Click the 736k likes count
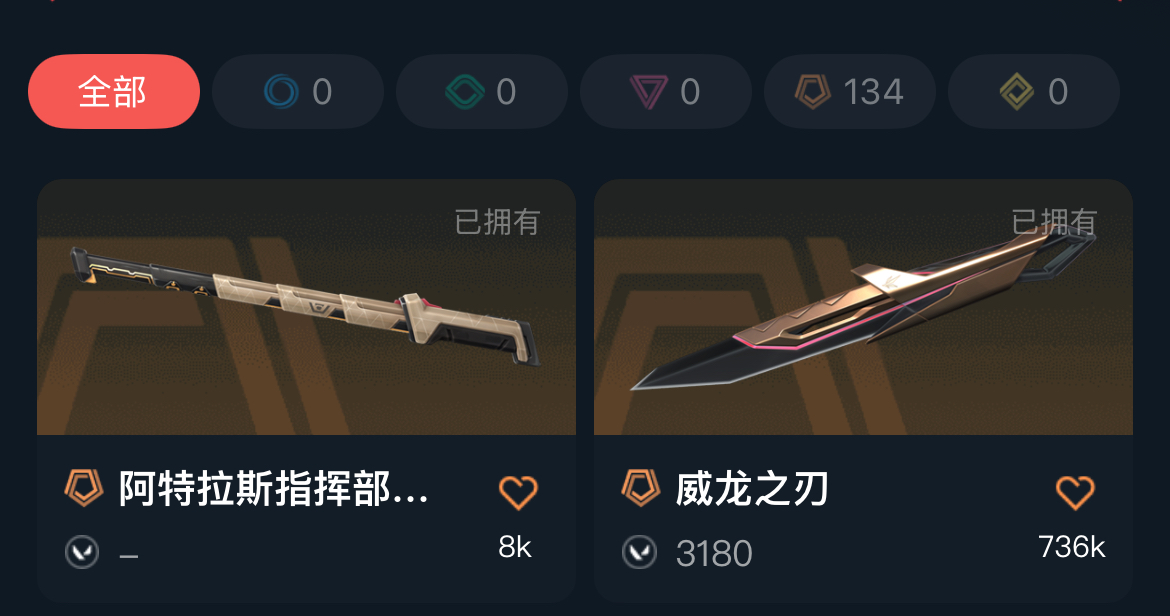The image size is (1170, 616). (x=1072, y=547)
